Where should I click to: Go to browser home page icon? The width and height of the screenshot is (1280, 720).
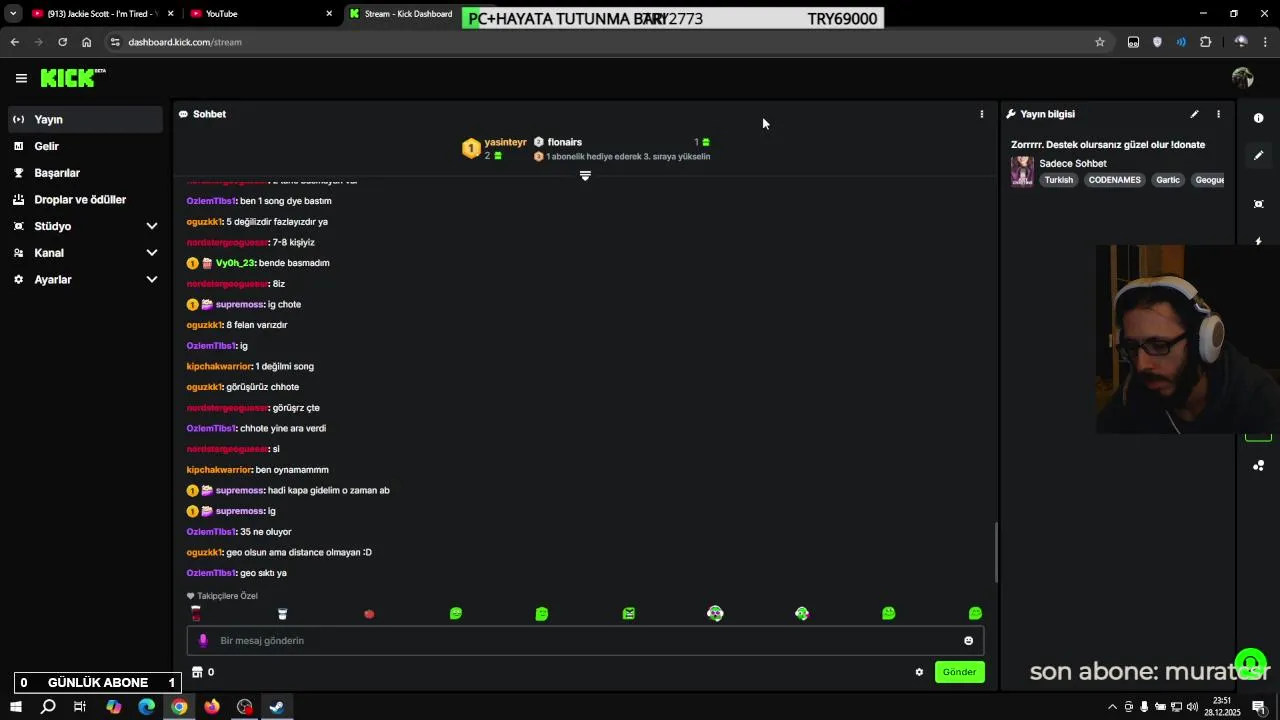tap(86, 42)
